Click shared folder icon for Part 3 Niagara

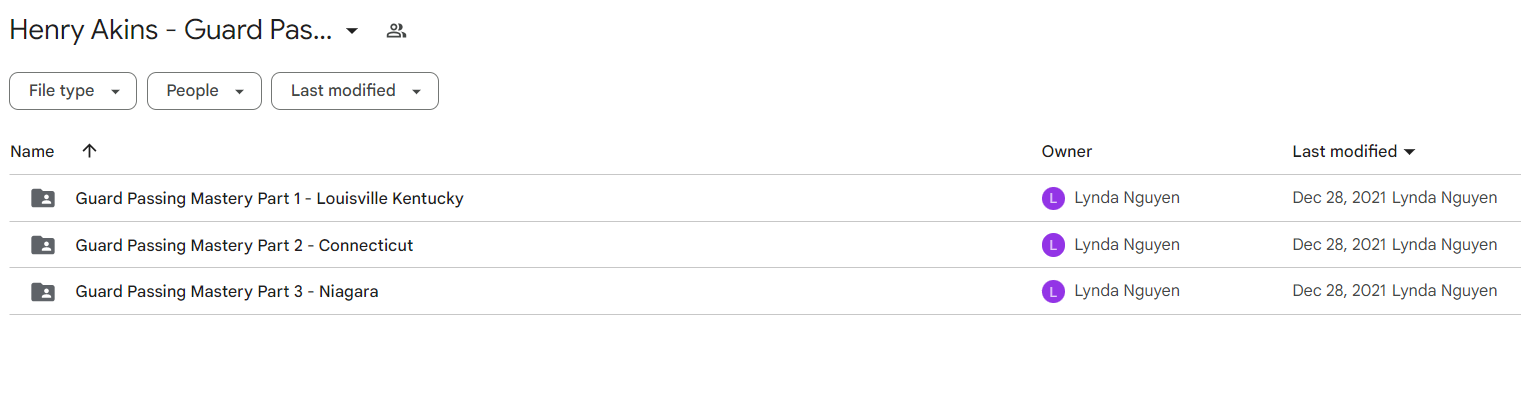[43, 292]
